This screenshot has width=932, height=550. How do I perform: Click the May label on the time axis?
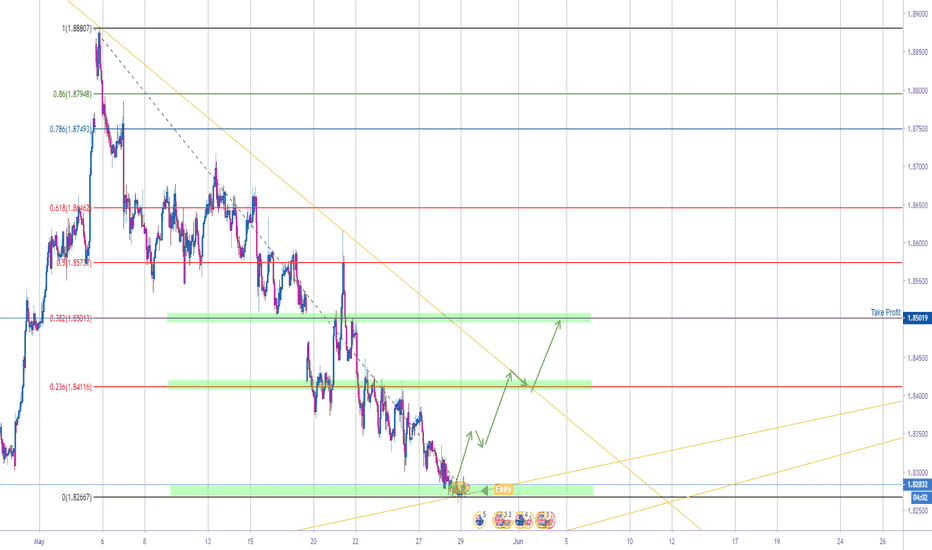point(39,542)
